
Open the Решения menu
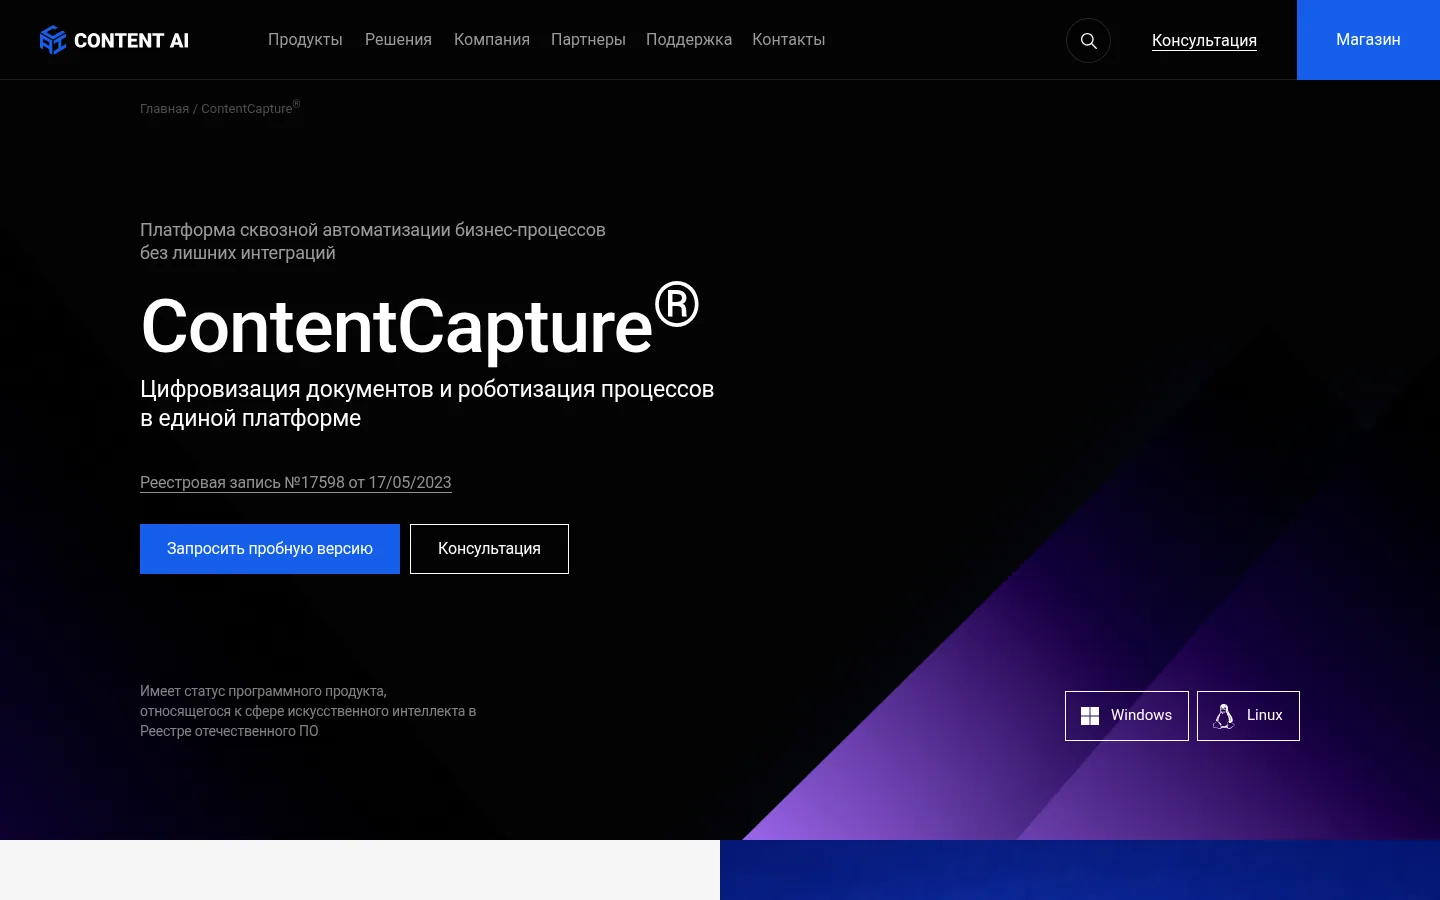[x=398, y=40]
